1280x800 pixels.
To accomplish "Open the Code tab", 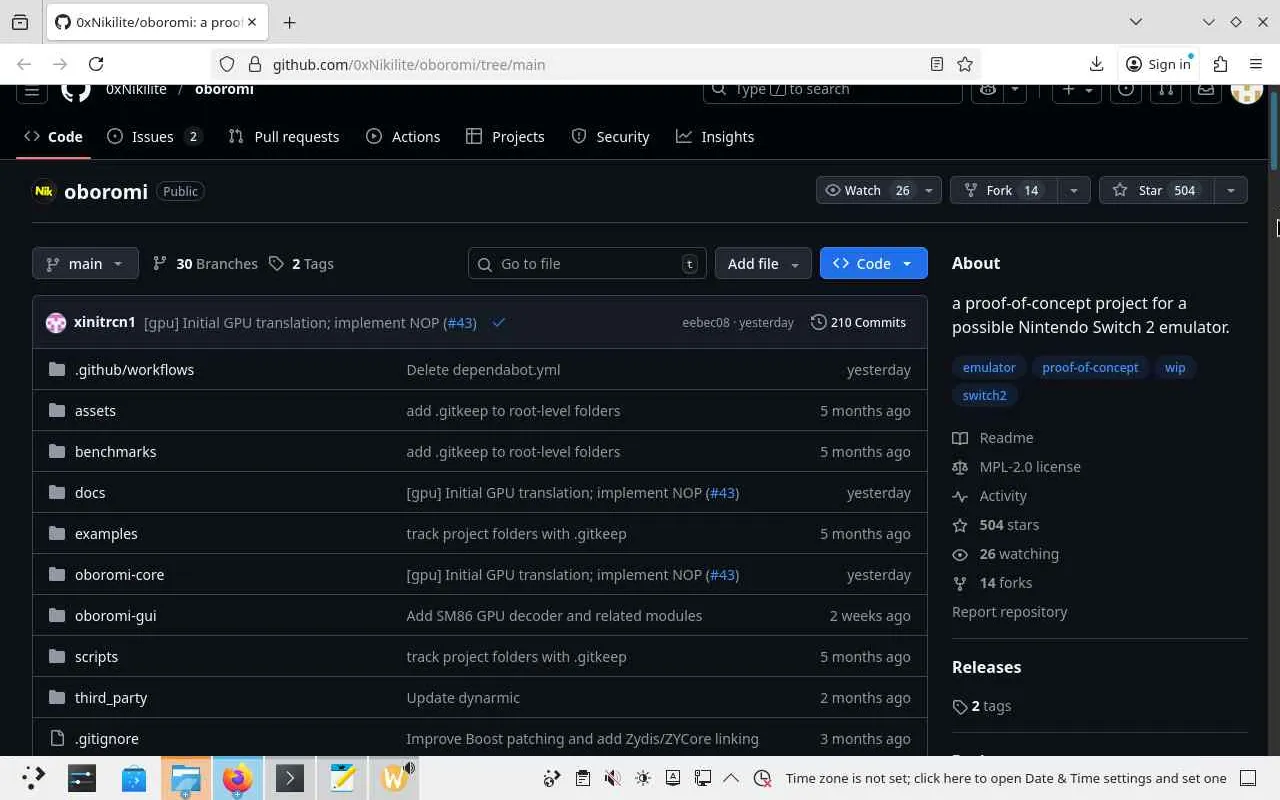I will point(53,137).
